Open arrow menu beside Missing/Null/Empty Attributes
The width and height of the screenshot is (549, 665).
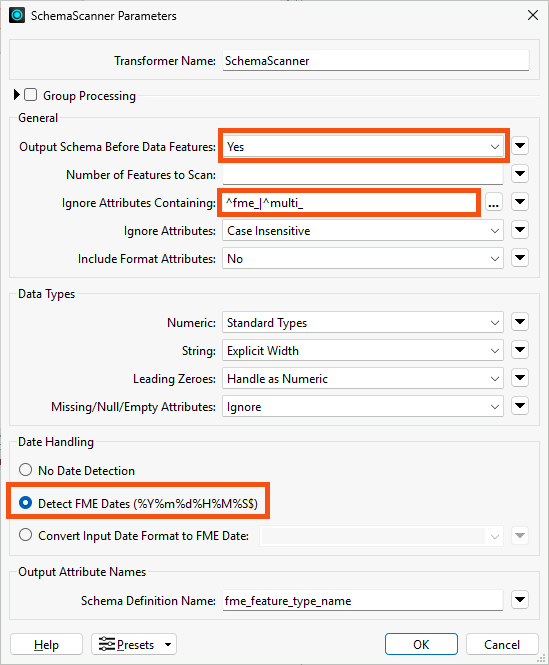pyautogui.click(x=520, y=406)
